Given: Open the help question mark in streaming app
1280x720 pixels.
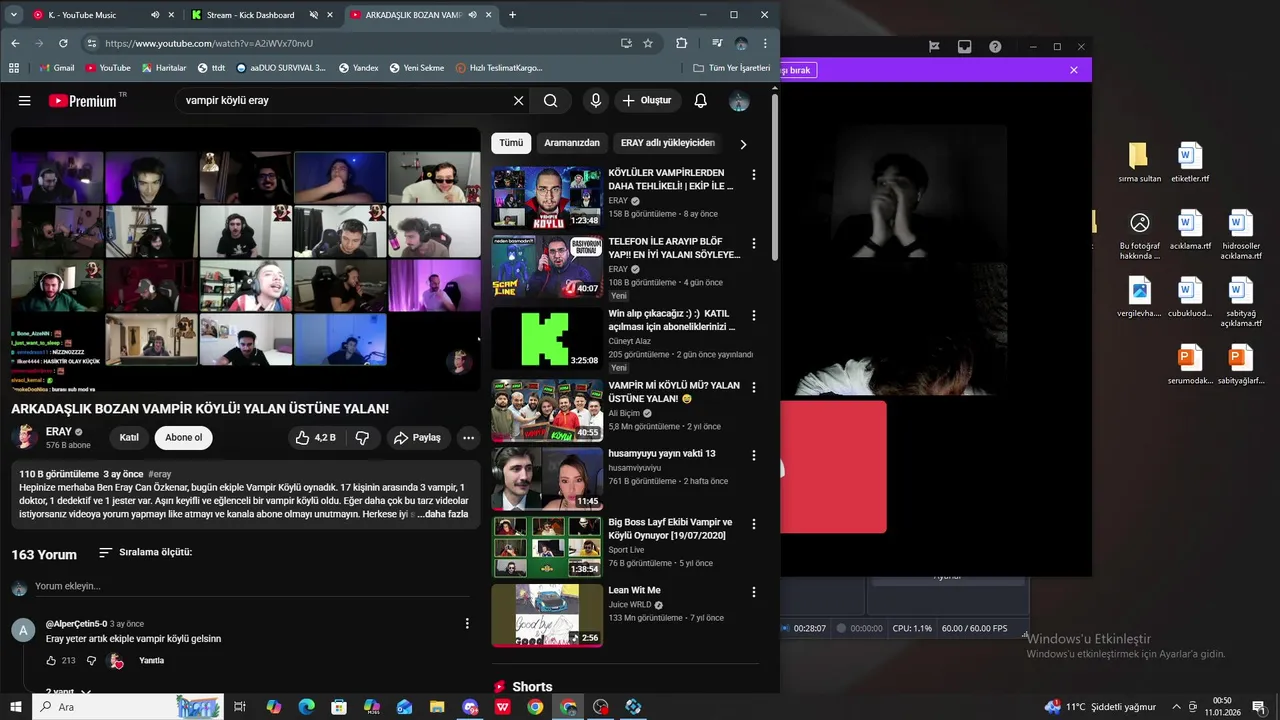Looking at the screenshot, I should (x=995, y=46).
